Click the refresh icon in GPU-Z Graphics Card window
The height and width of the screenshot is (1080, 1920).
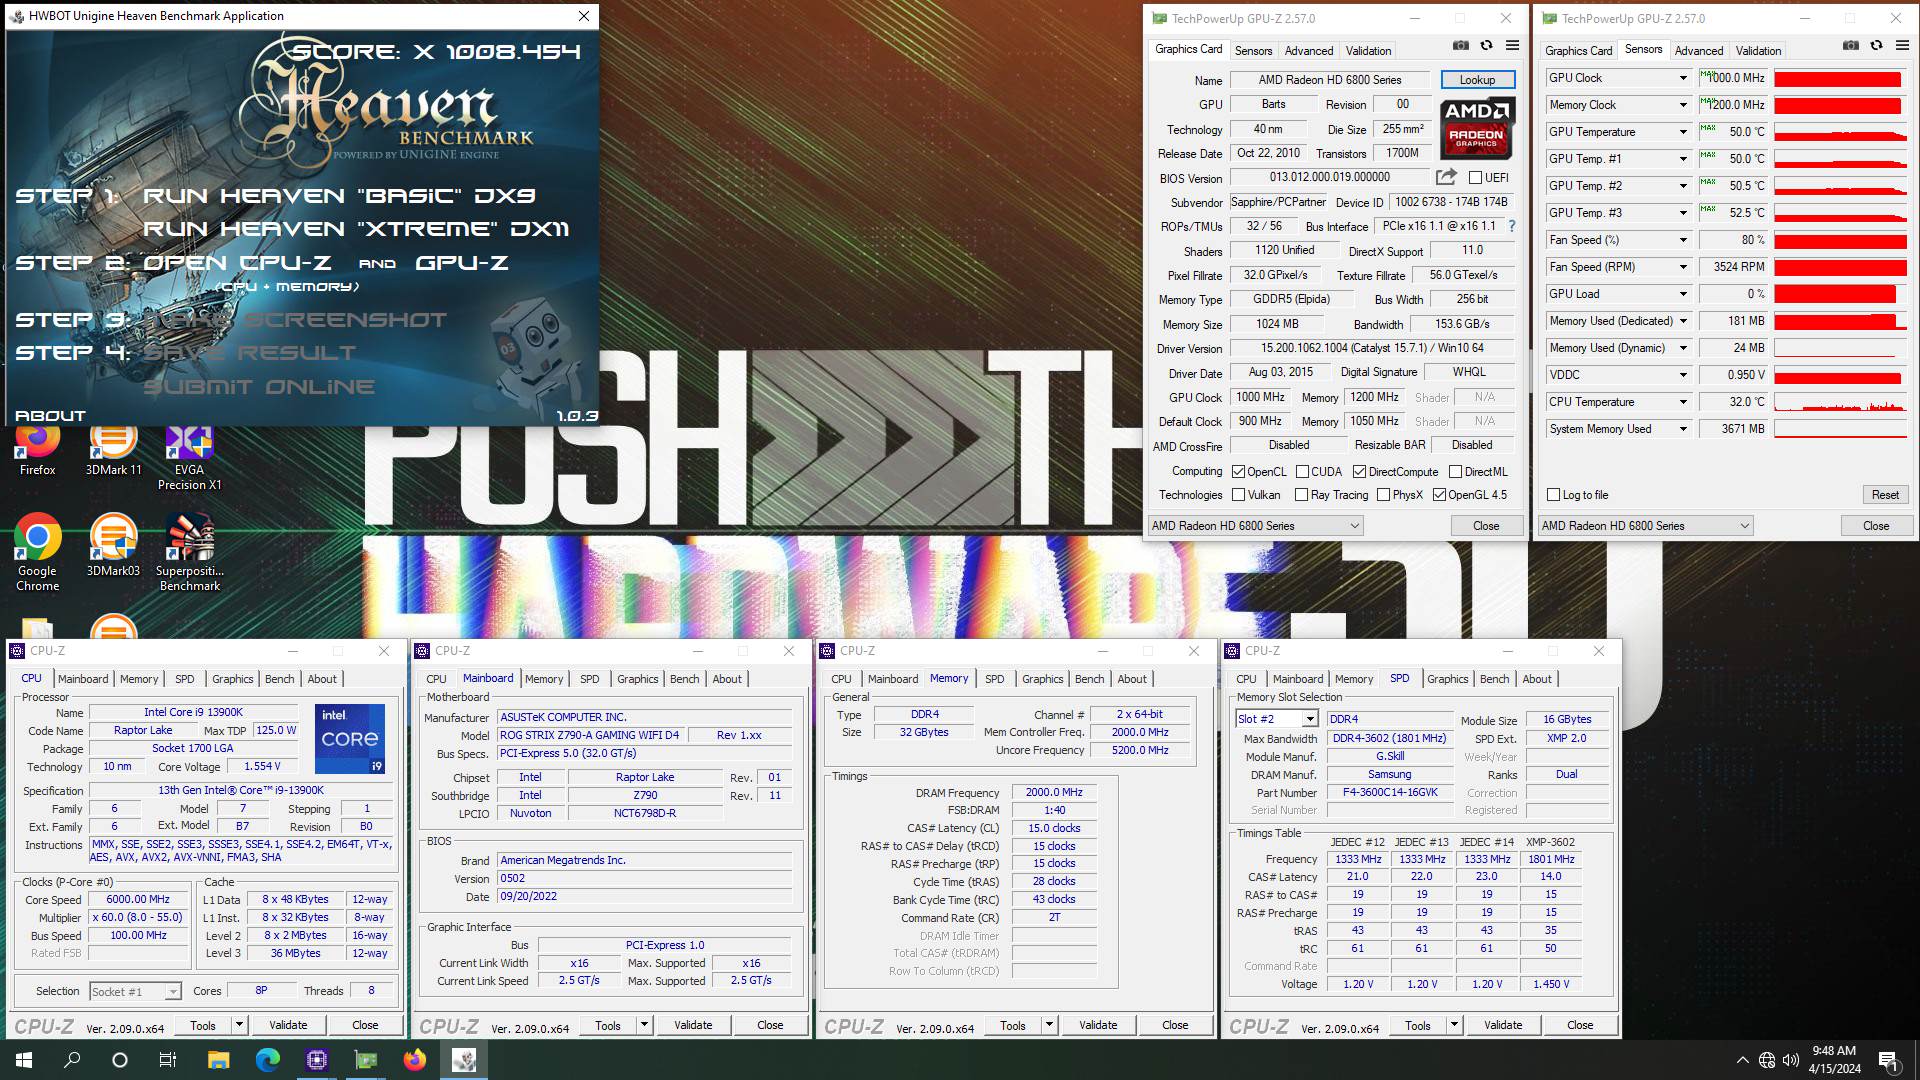[x=1486, y=46]
